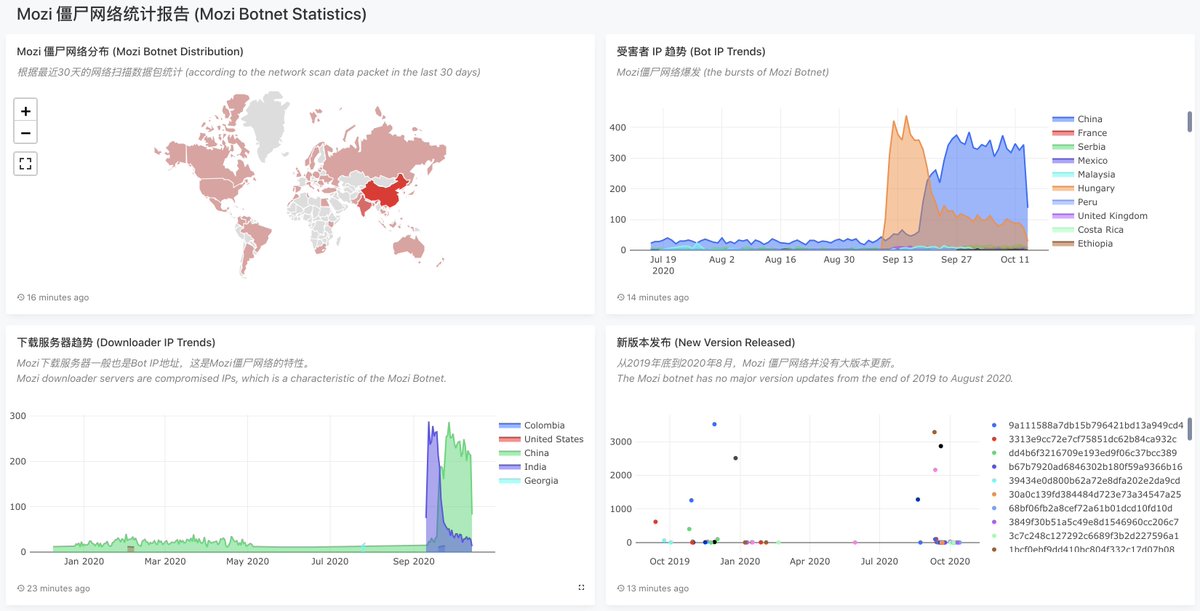Click the 'Jul 2020' label in version chart

[881, 561]
